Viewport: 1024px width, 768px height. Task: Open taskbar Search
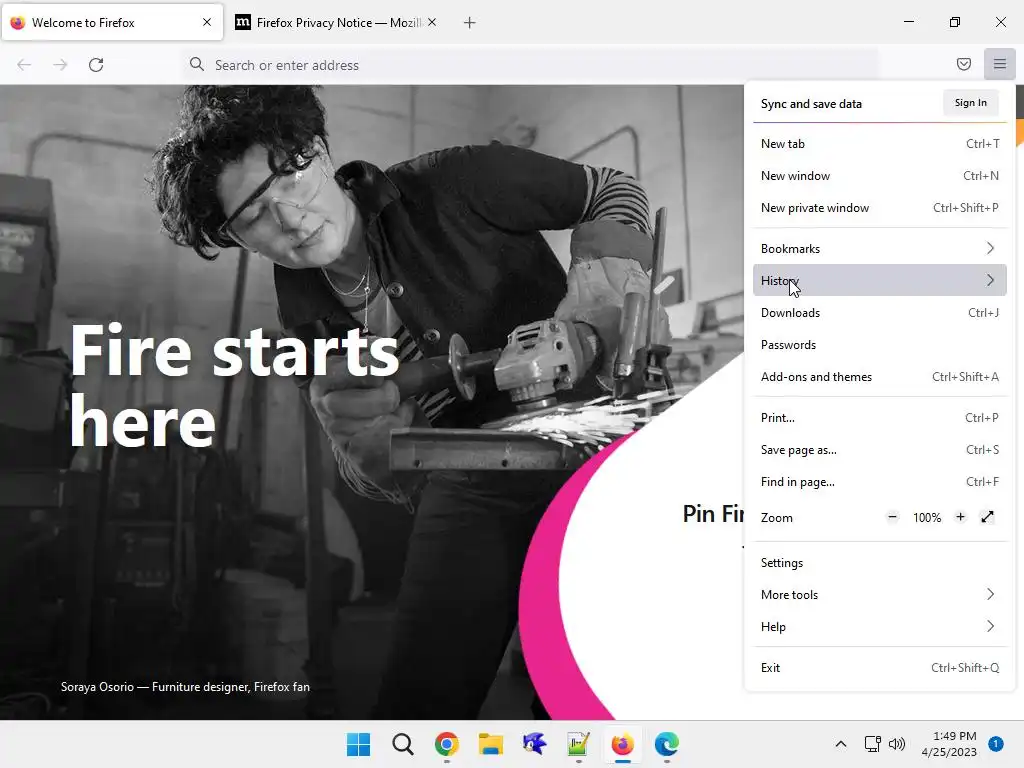(x=402, y=744)
